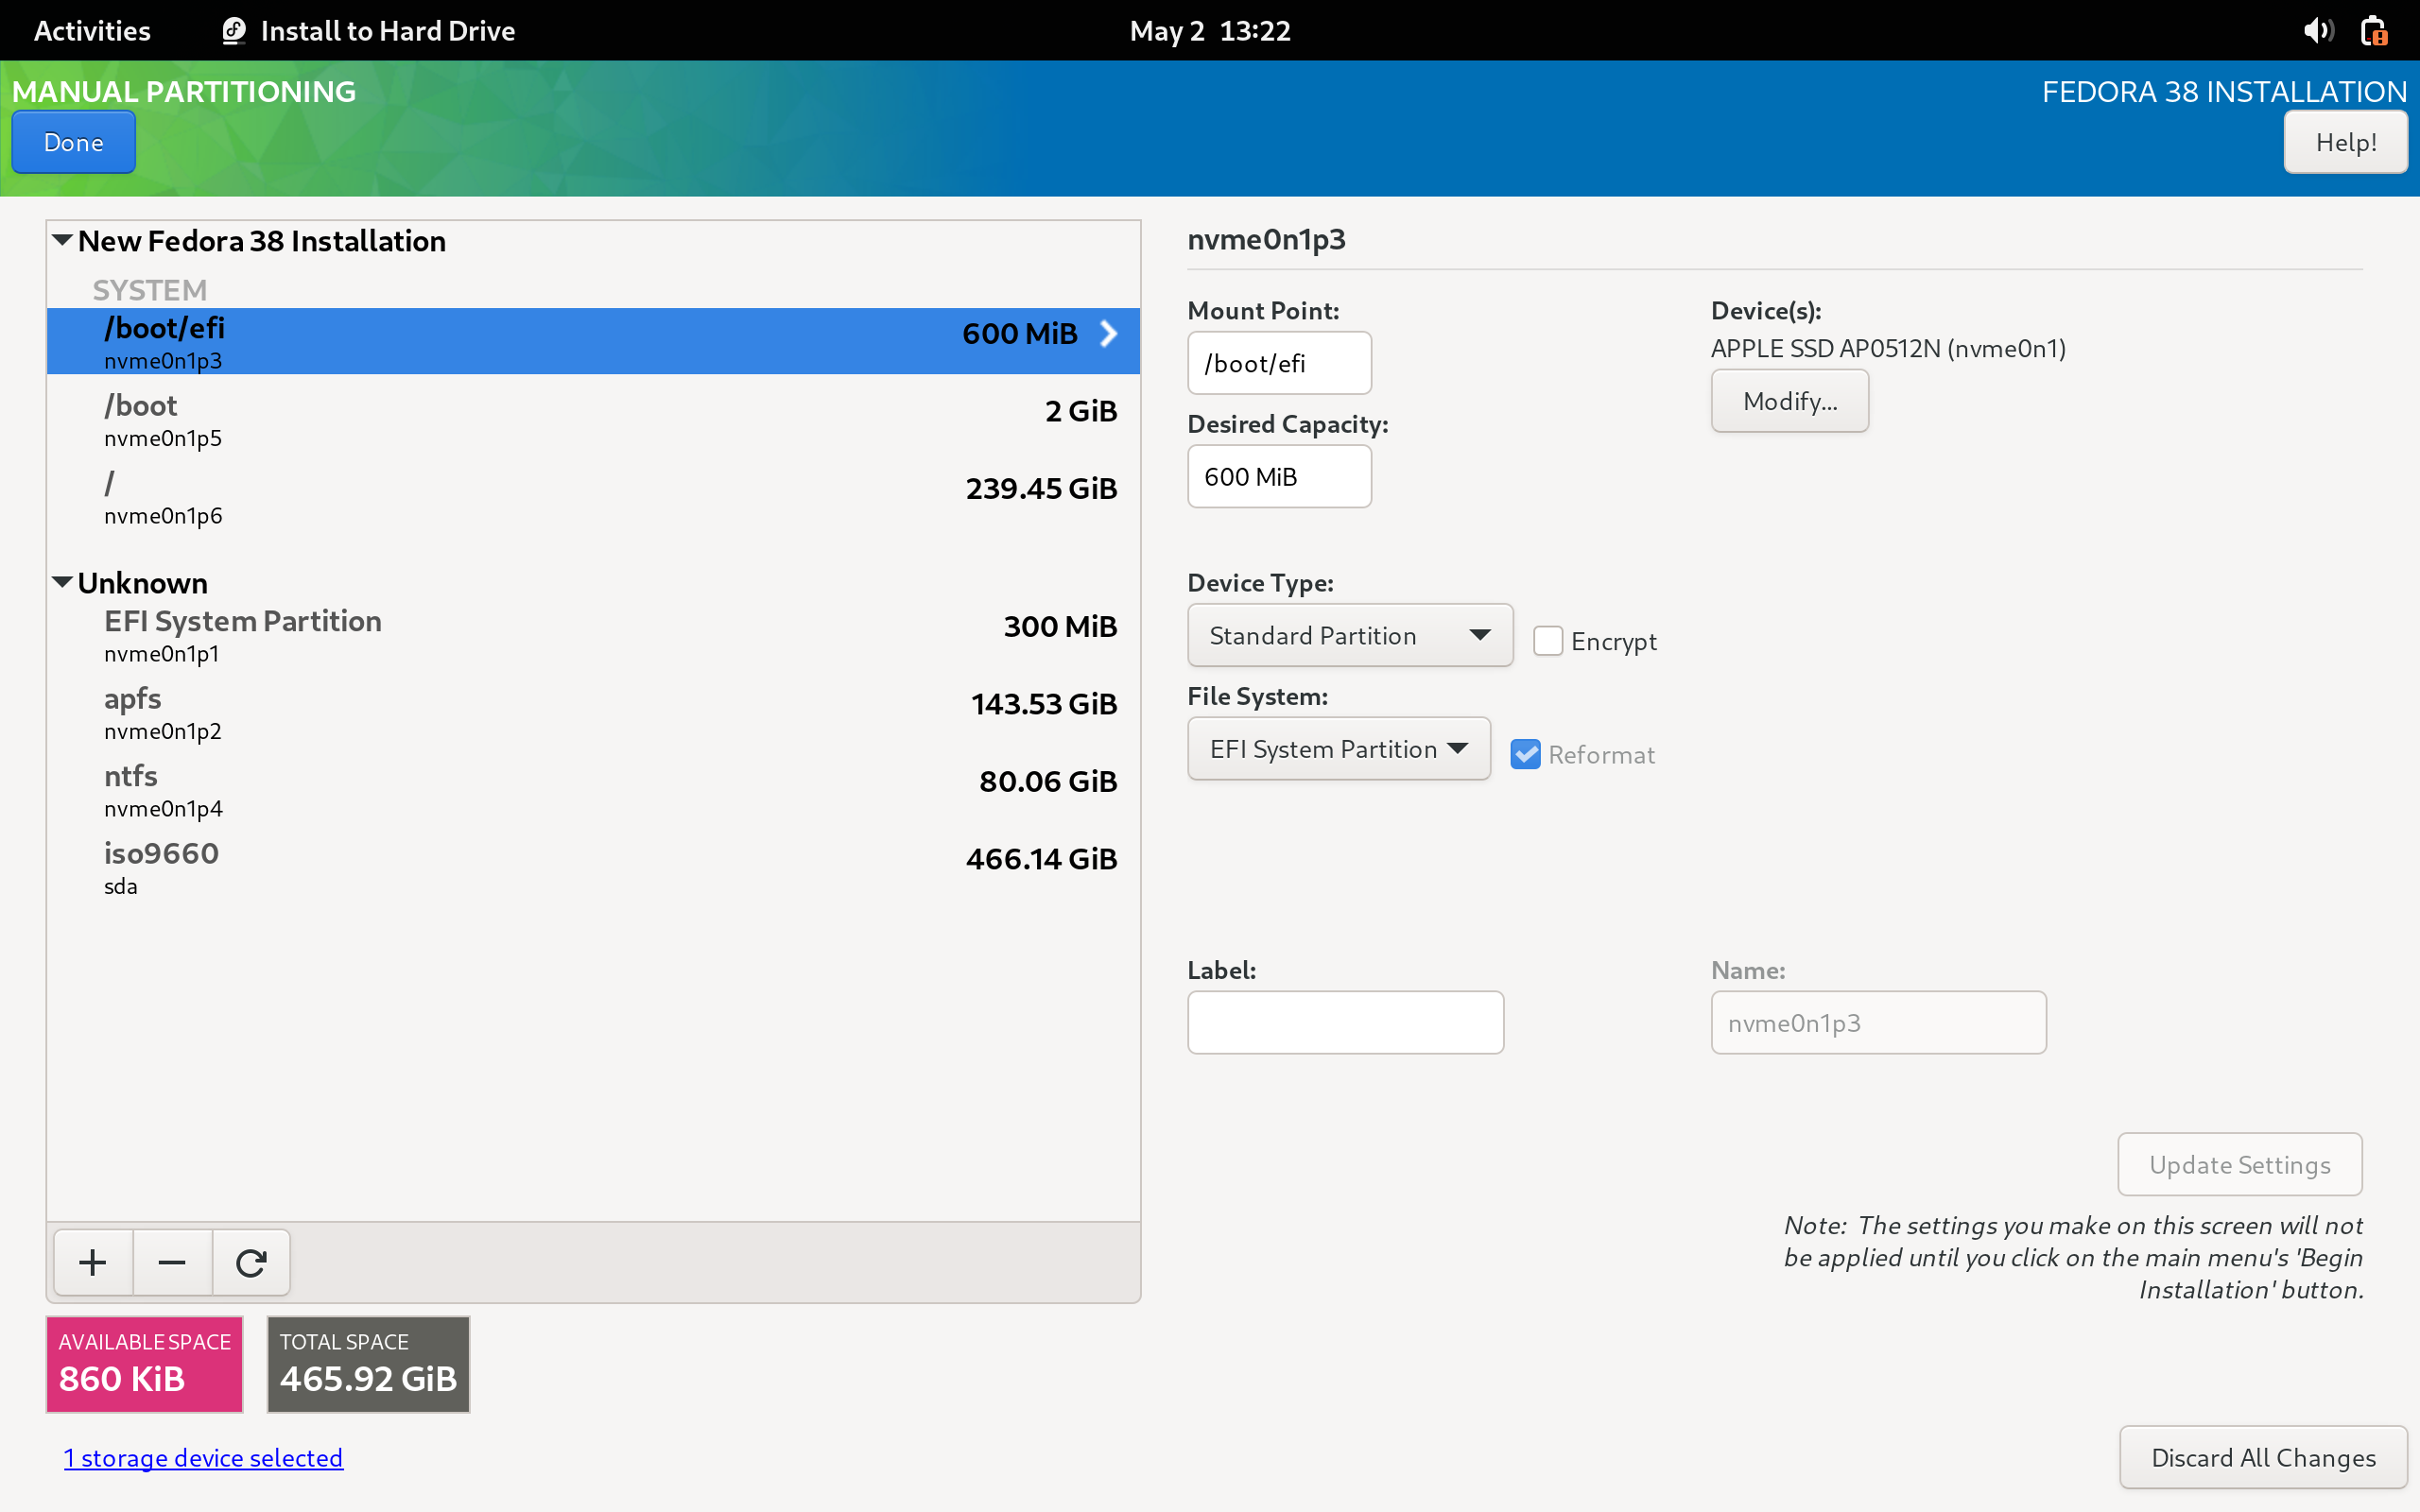Screen dimensions: 2420x1512
Task: Click the add partition icon
Action: (x=91, y=1262)
